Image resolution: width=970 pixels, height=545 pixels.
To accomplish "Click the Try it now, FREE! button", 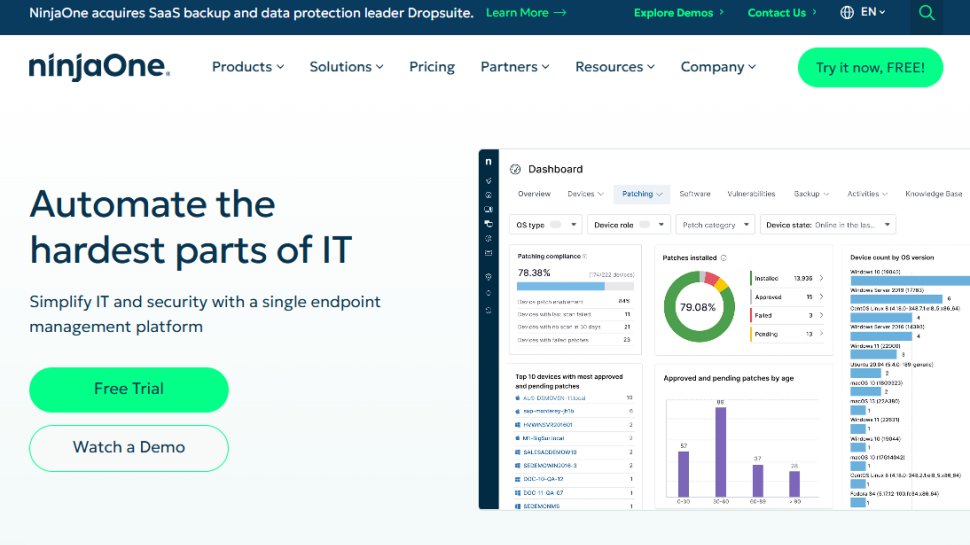I will point(870,67).
